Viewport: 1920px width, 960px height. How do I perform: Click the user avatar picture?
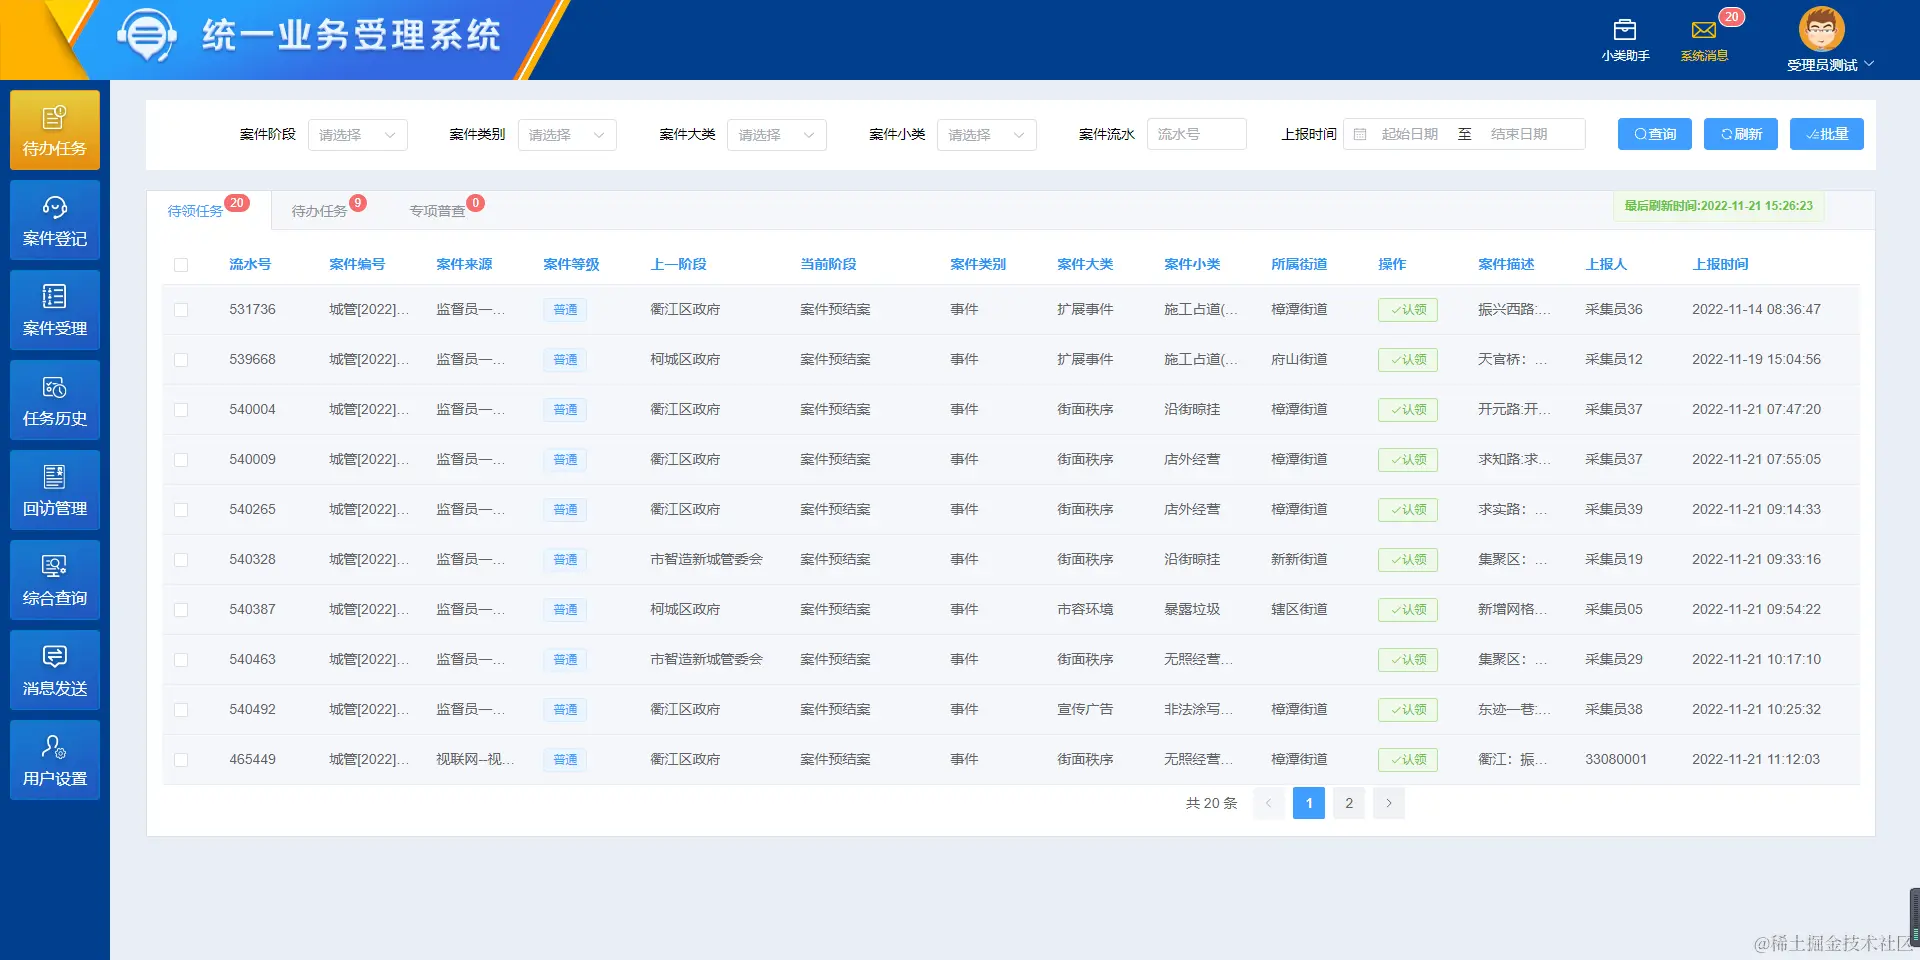(x=1822, y=29)
